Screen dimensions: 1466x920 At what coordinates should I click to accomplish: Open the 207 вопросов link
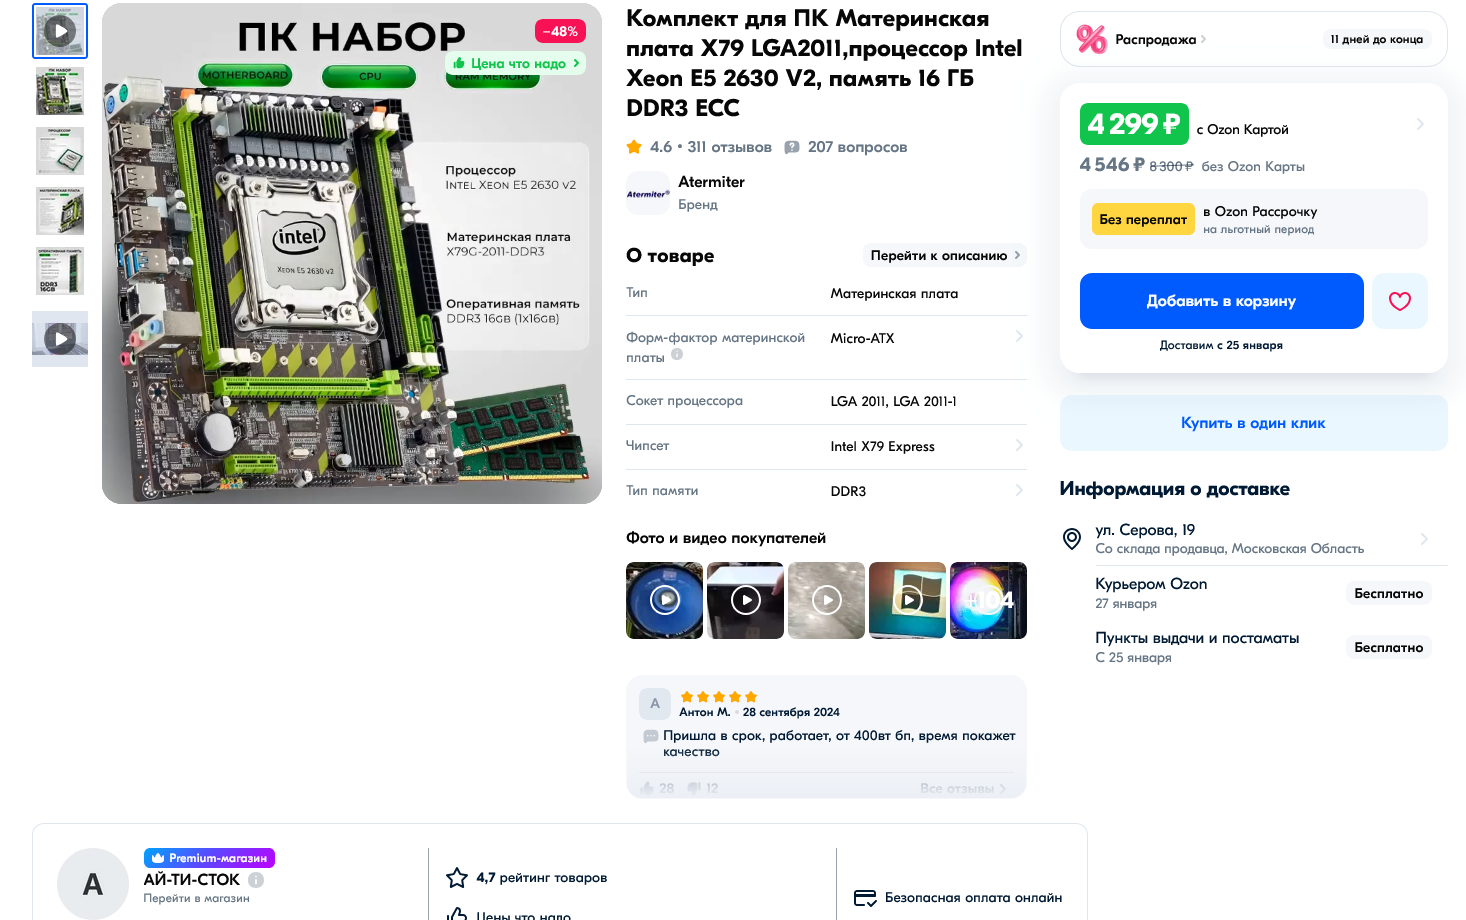[857, 147]
